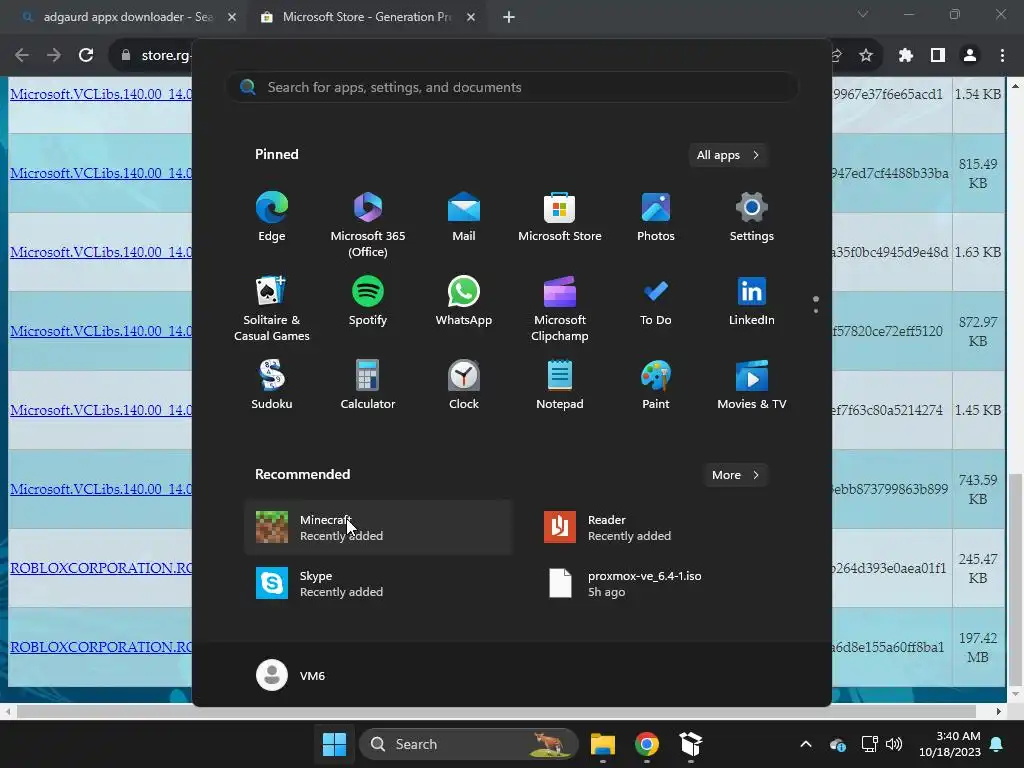Open the cloud status tray icon
This screenshot has width=1024, height=768.
click(838, 744)
